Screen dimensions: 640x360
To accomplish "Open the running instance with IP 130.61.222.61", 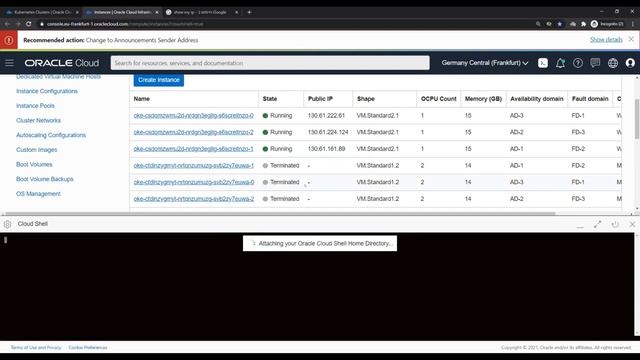I will pyautogui.click(x=193, y=116).
